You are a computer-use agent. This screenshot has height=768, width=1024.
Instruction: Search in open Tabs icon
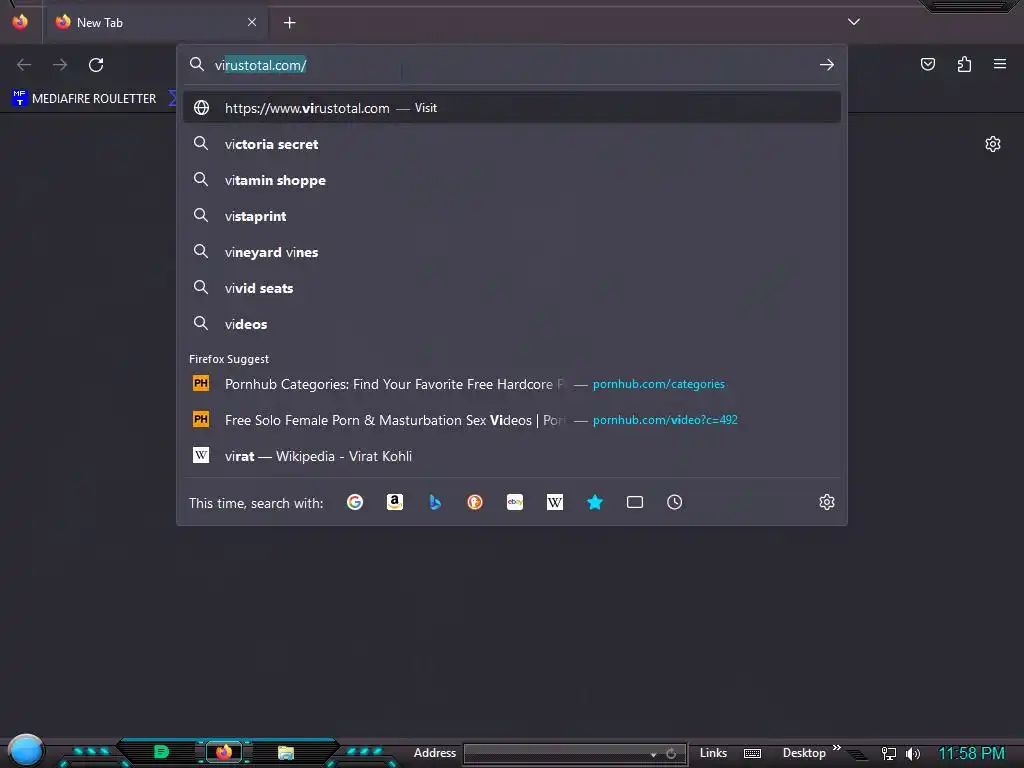(x=635, y=502)
